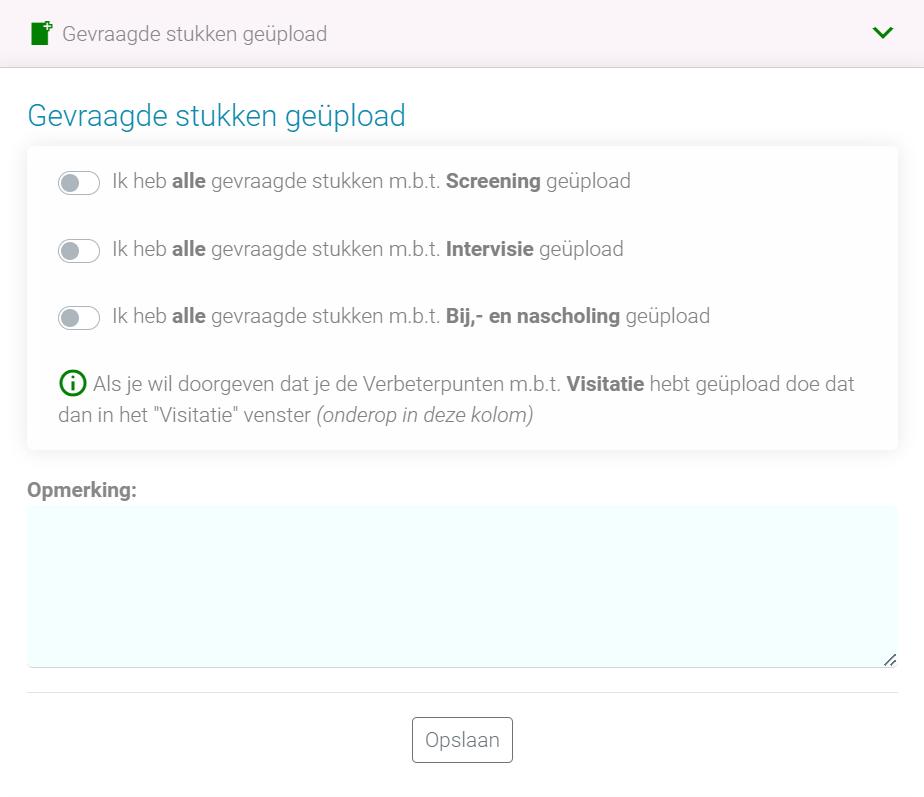Turn on the Bij,- en nascholing toggle
The width and height of the screenshot is (924, 797).
79,317
